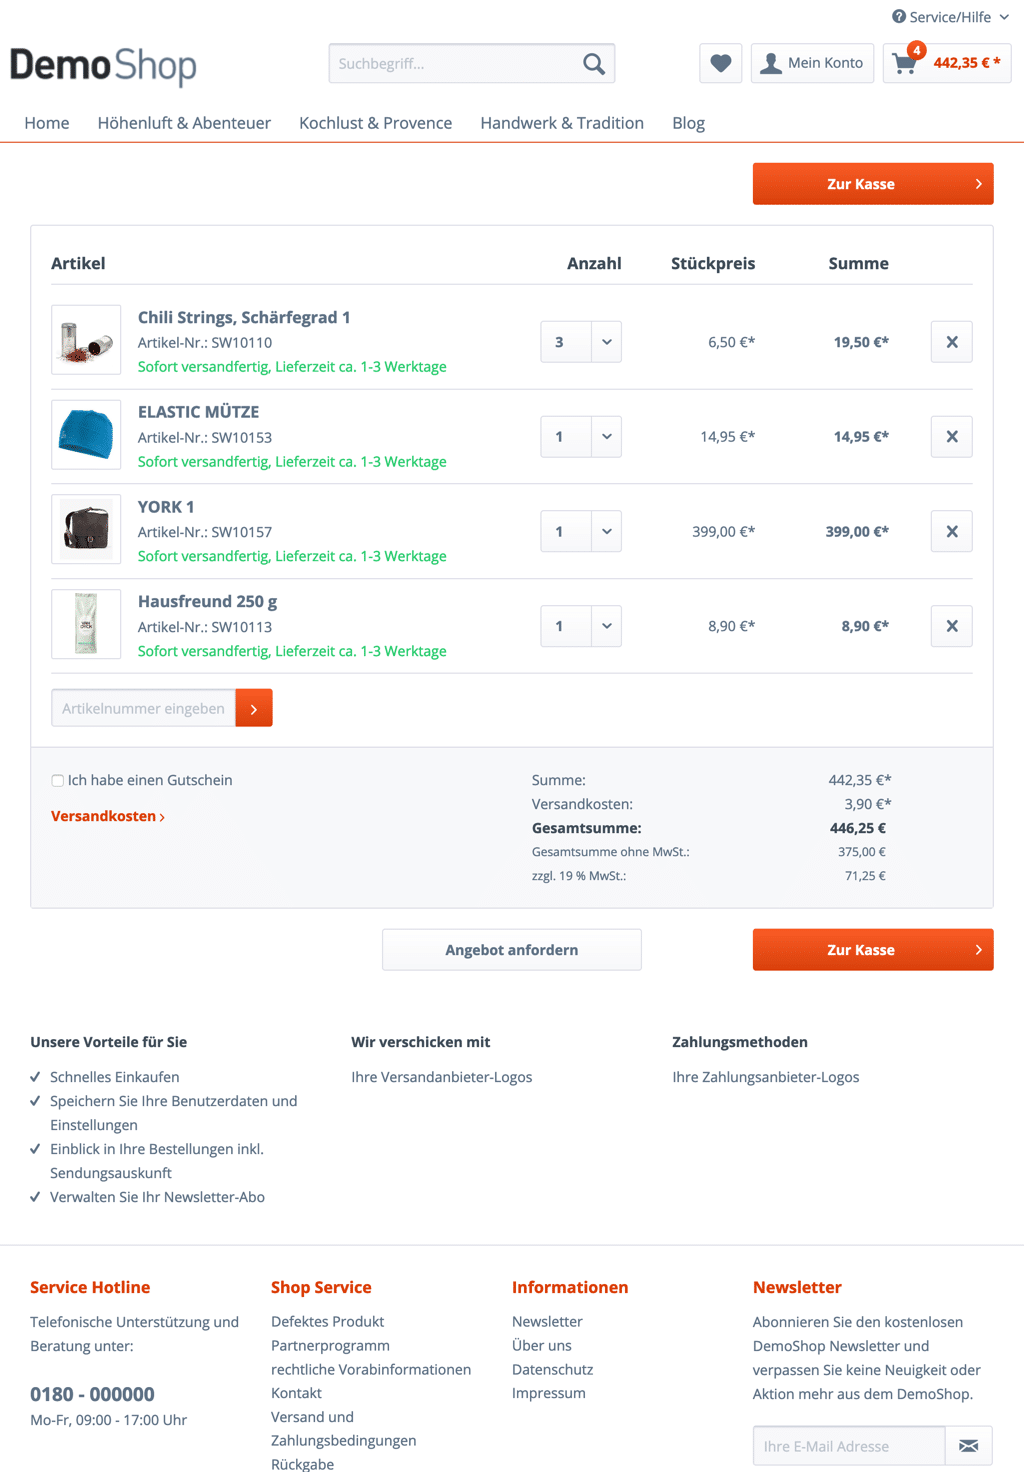
Task: Remove Hausfreund 250 g from cart
Action: [x=952, y=626]
